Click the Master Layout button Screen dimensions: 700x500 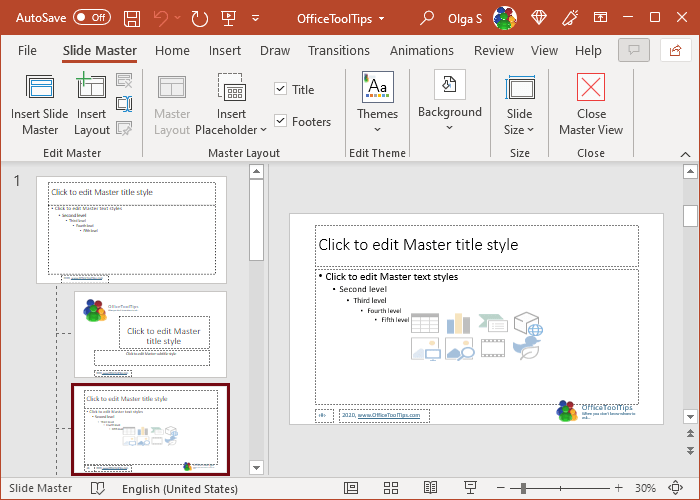(x=172, y=105)
